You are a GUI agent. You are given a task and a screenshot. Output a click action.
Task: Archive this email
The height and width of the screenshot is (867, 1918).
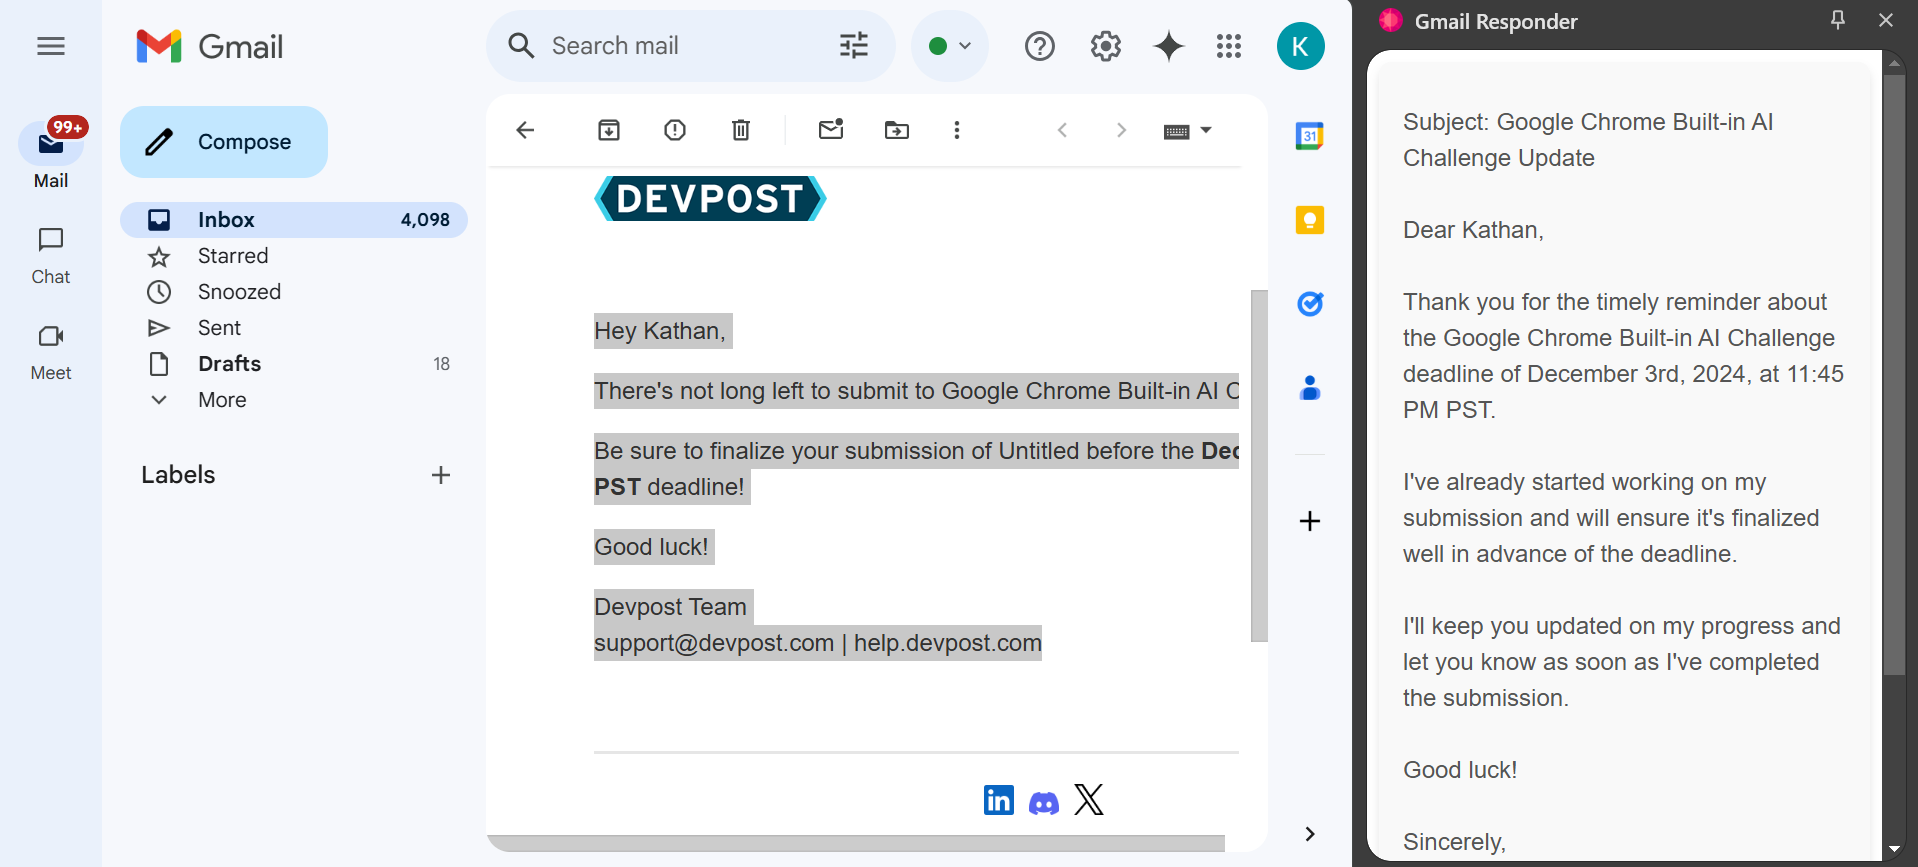[x=609, y=130]
